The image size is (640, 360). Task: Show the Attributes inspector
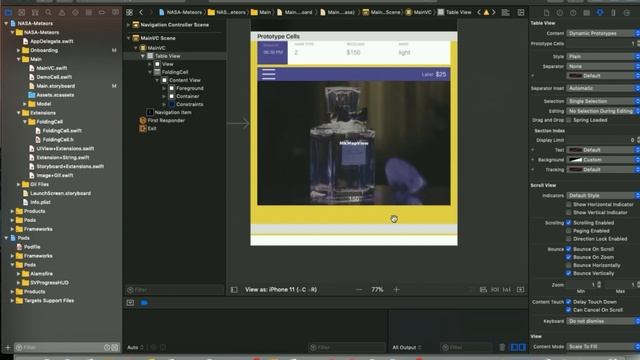(x=600, y=13)
